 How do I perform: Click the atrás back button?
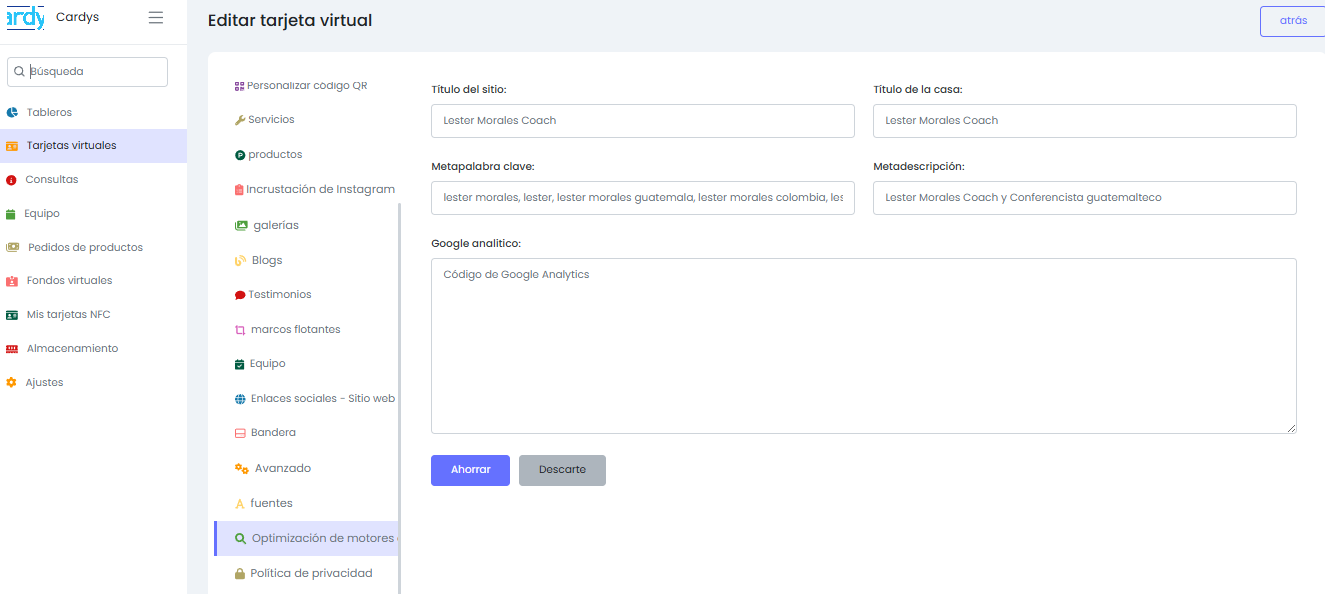1292,21
